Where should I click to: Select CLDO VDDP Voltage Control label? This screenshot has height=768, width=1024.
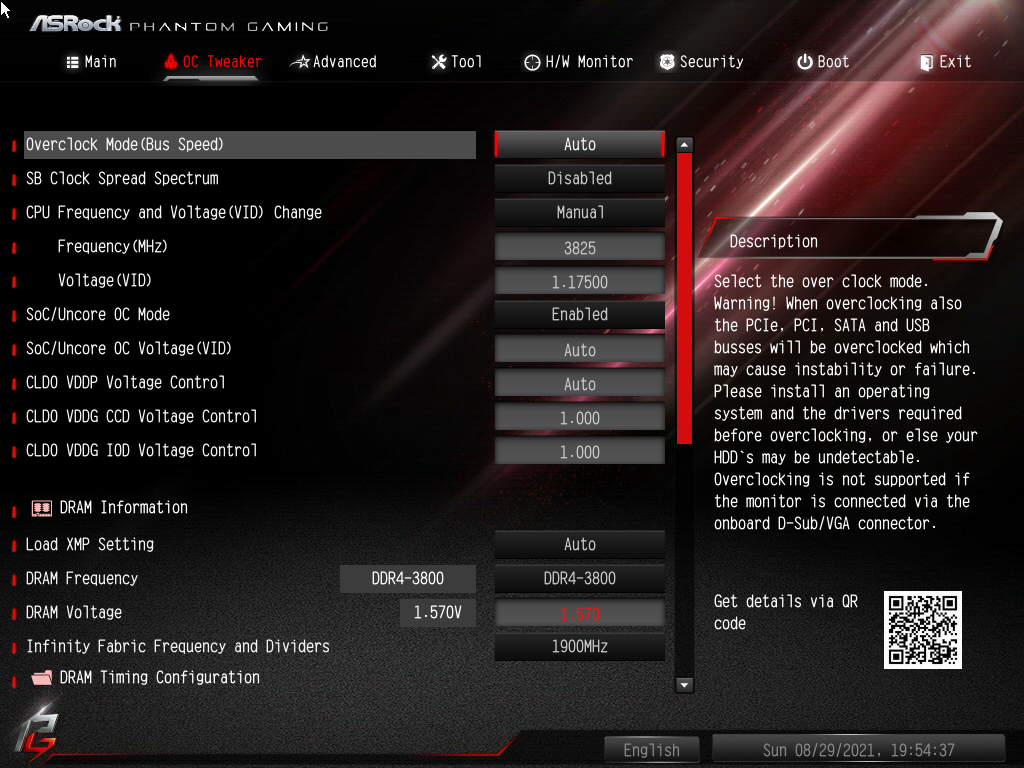pos(125,382)
